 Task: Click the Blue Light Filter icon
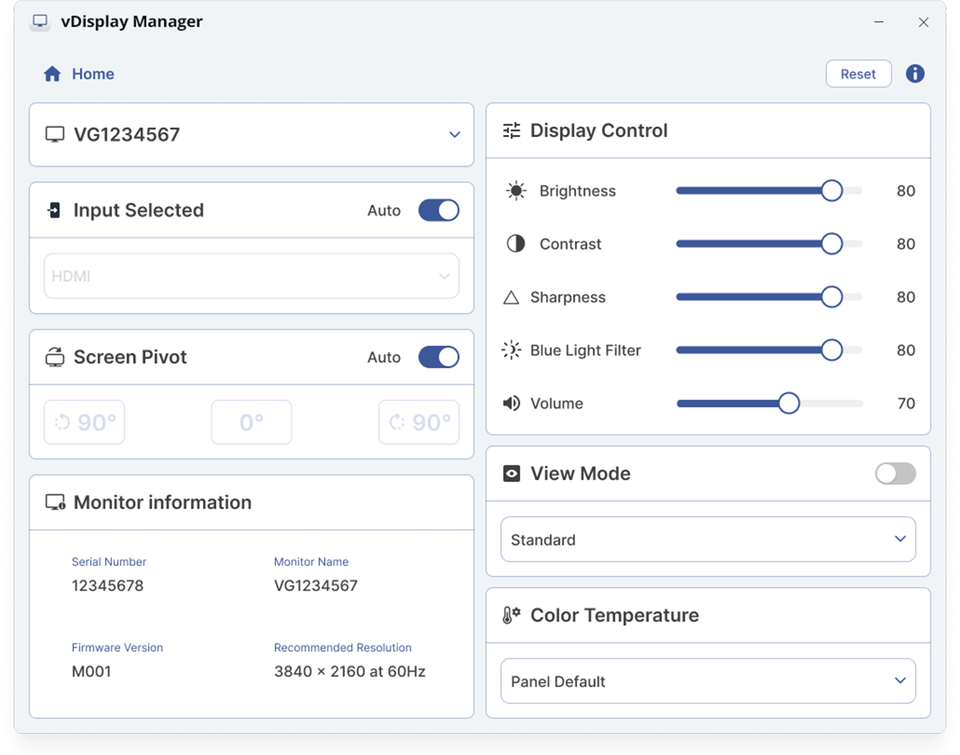[x=511, y=350]
